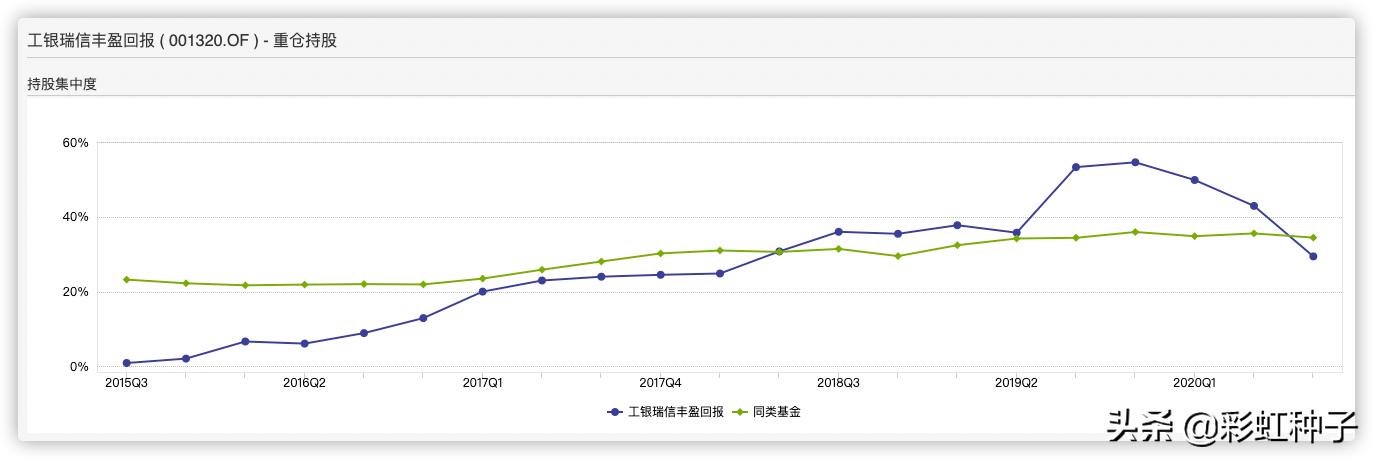The height and width of the screenshot is (459, 1373).
Task: Select the blue data point at 2015Q3
Action: [x=126, y=363]
